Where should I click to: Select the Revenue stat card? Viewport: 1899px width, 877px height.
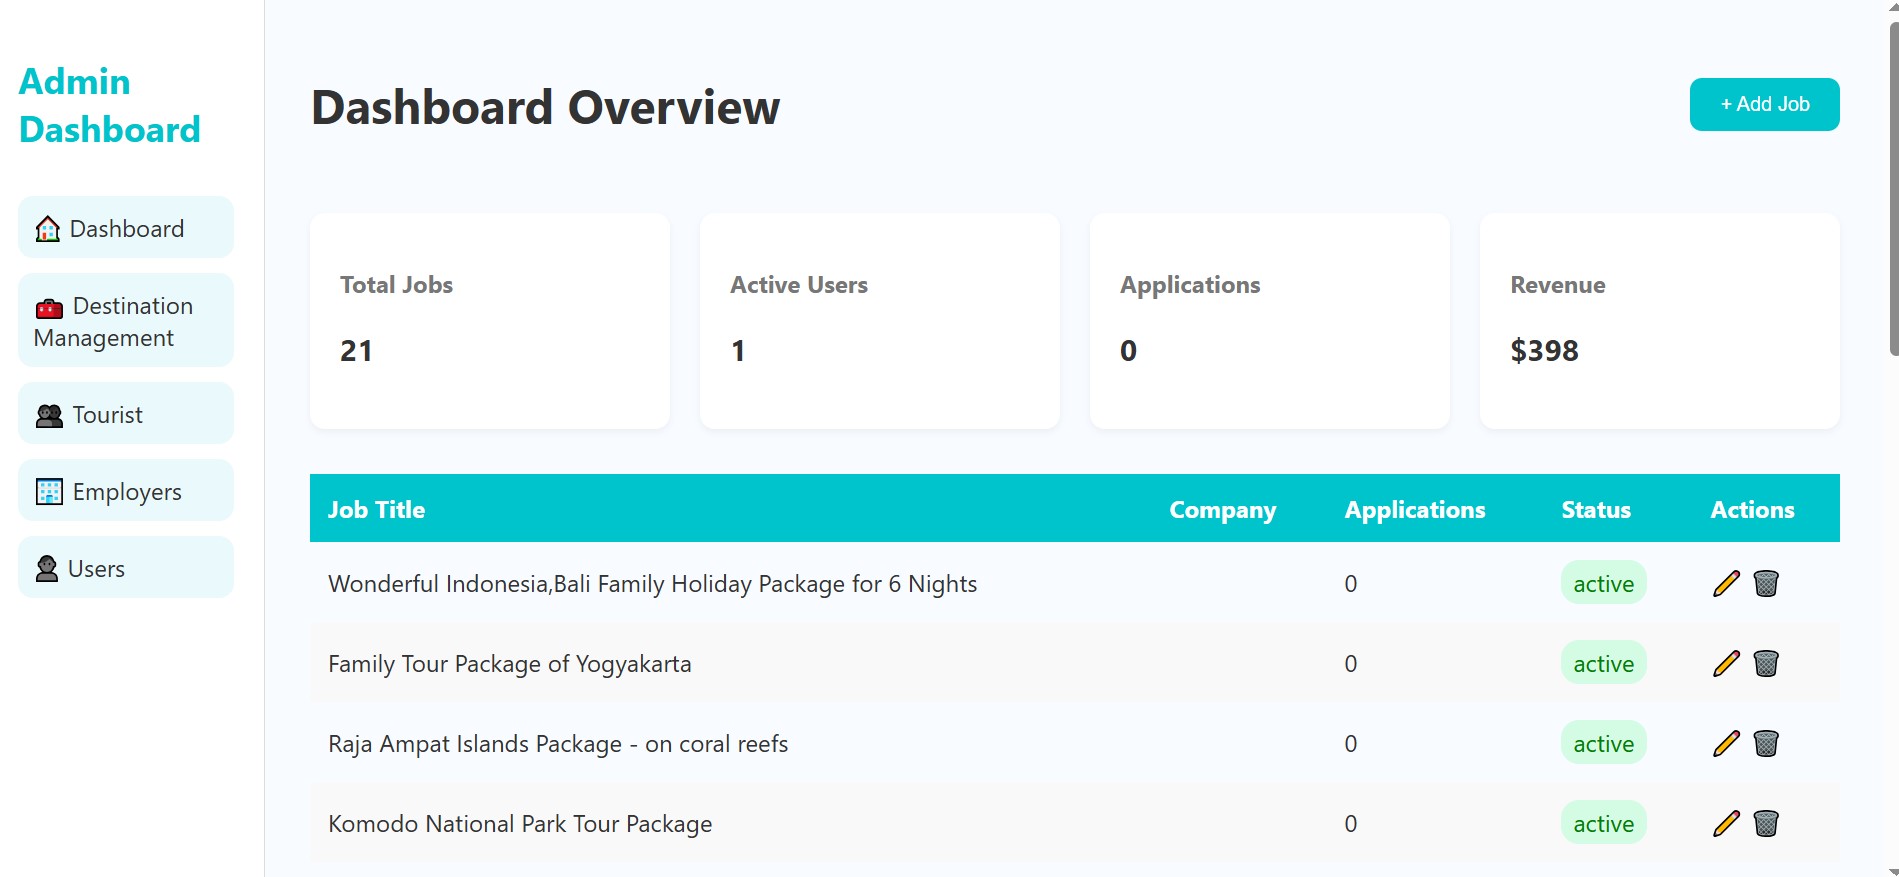coord(1659,321)
